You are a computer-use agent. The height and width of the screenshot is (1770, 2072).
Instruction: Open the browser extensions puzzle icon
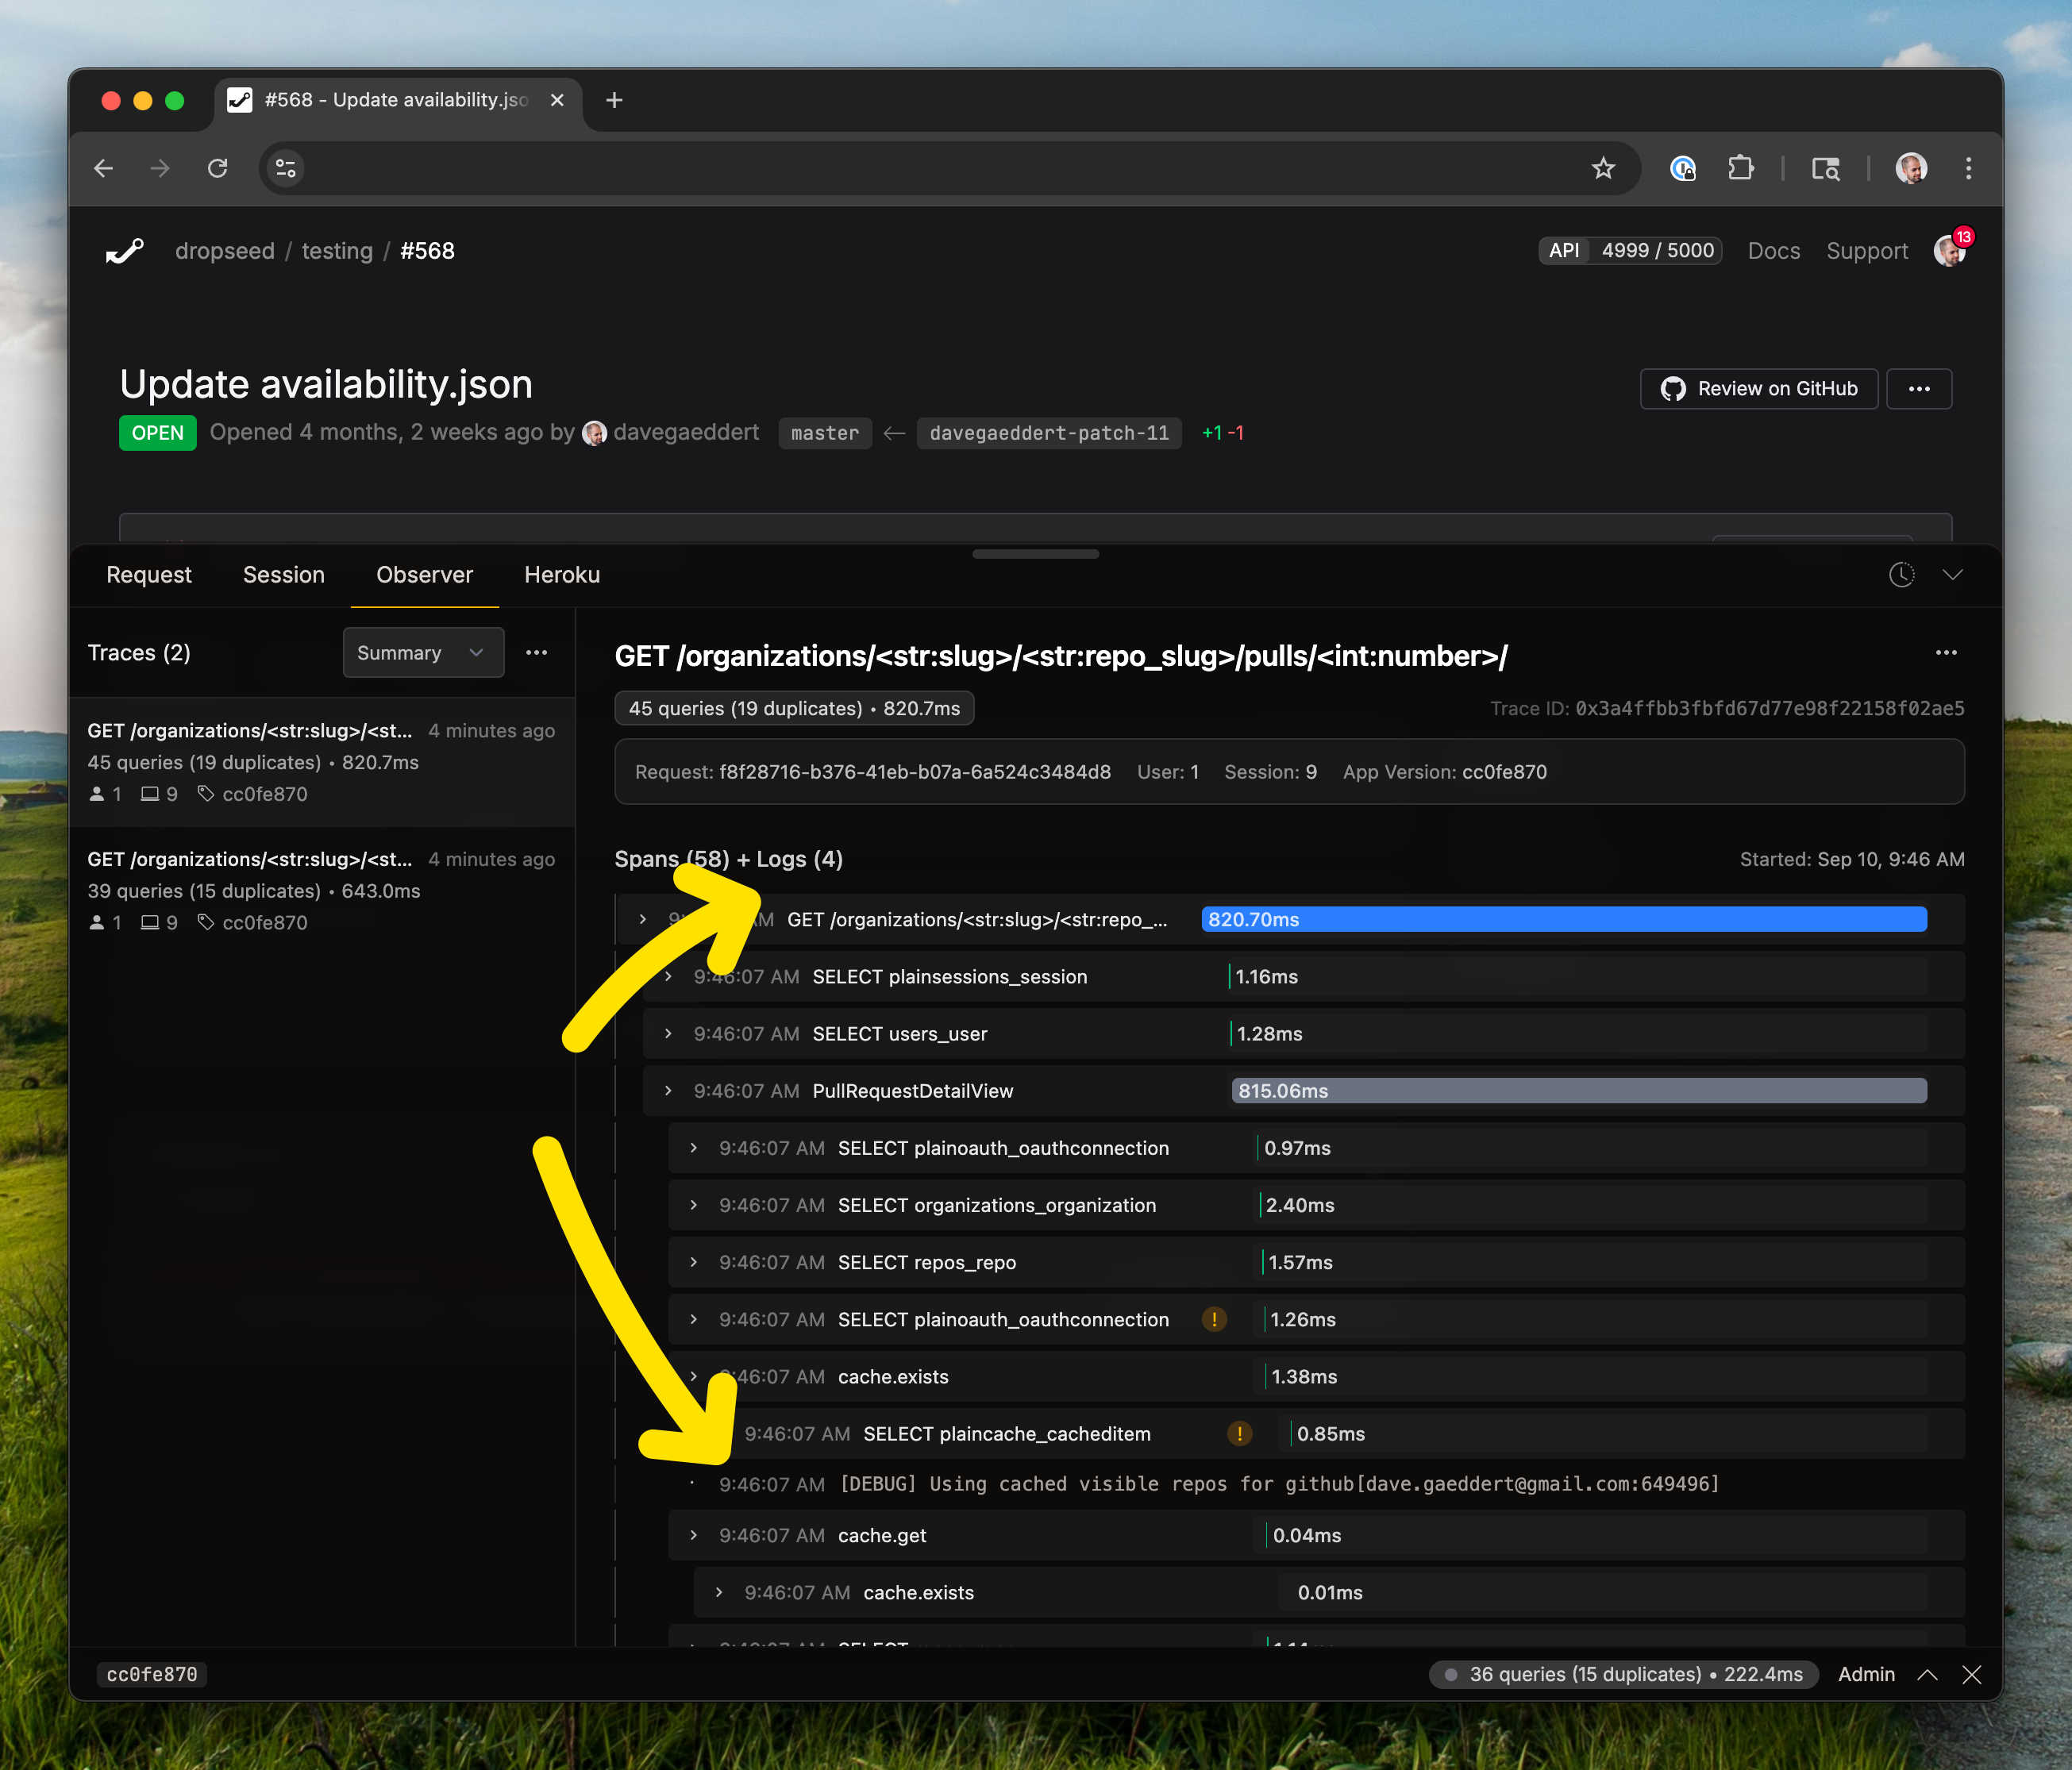tap(1741, 168)
